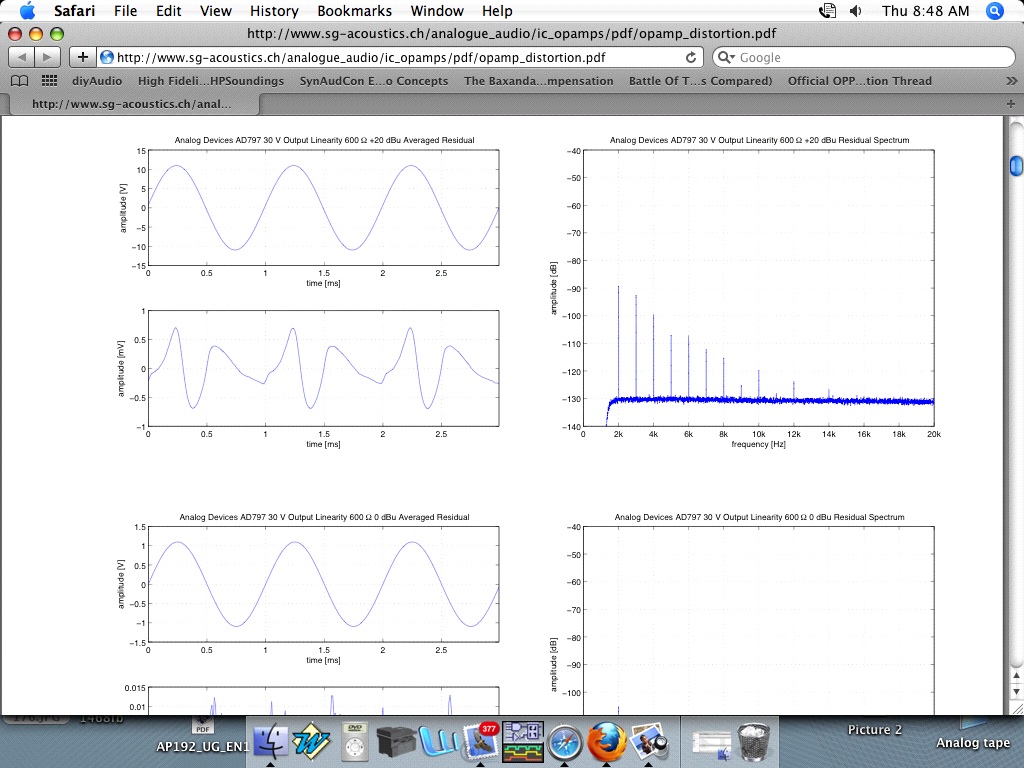Open the diyAudio bookmark
Image resolution: width=1024 pixels, height=768 pixels.
tap(97, 81)
